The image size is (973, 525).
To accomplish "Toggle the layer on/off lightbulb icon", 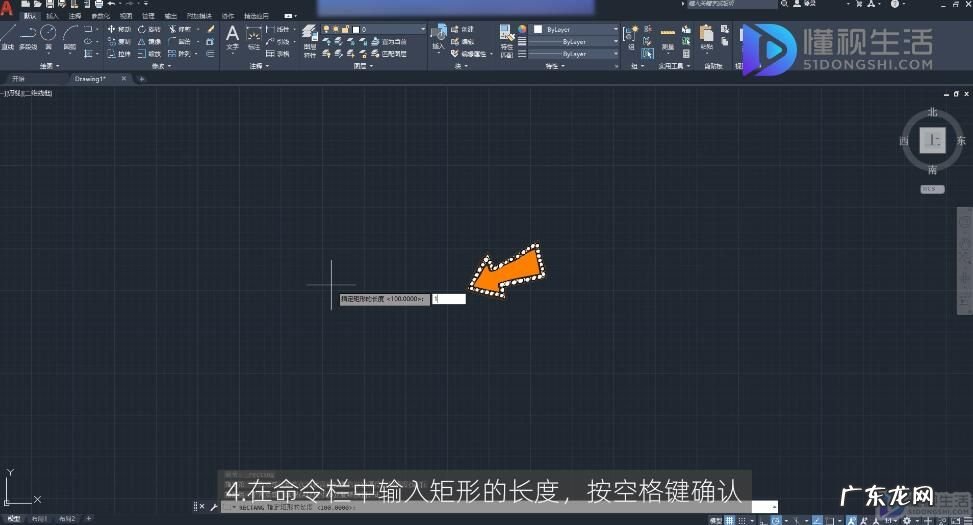I will 326,29.
